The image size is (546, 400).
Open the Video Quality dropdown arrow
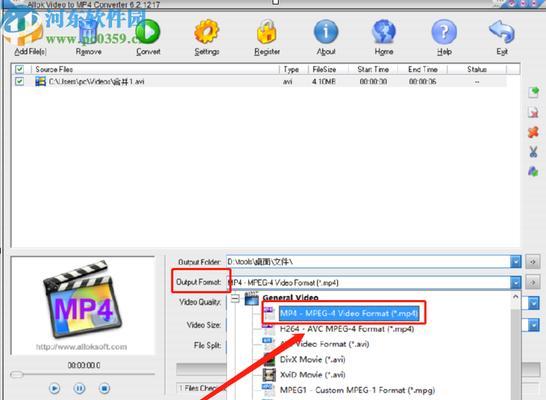tap(533, 303)
